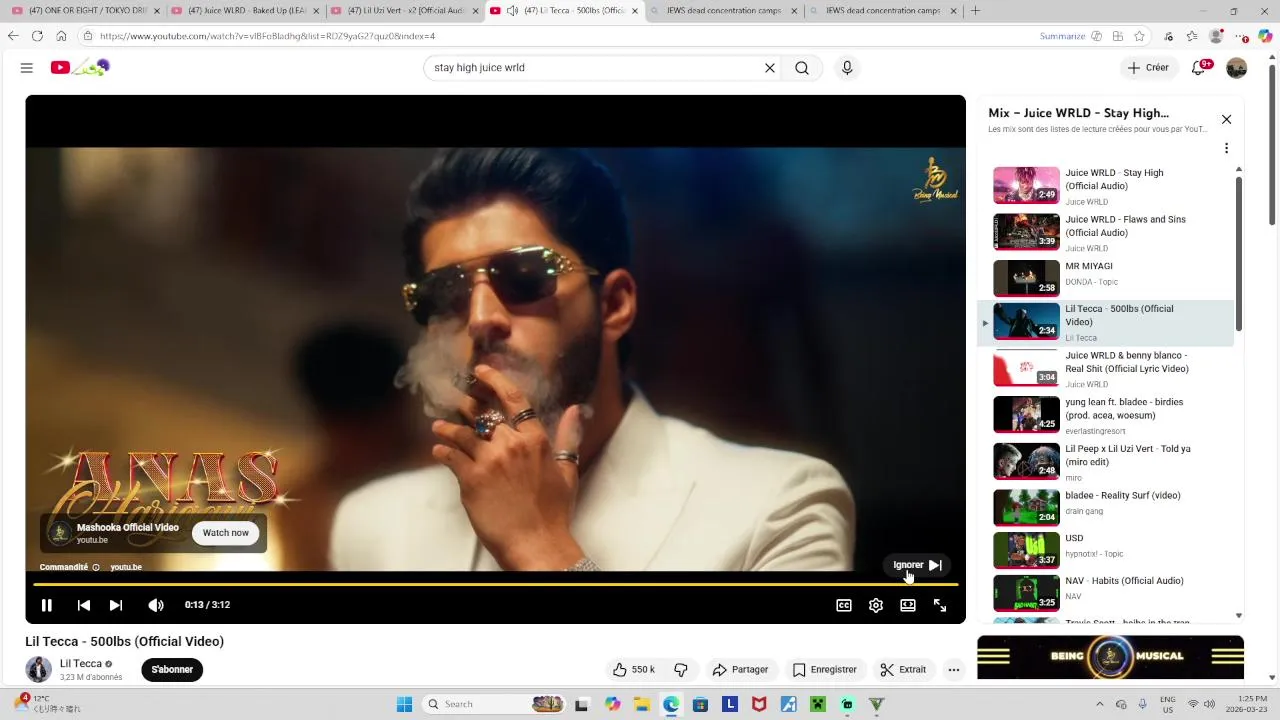Screen dimensions: 1280x720
Task: Open the Mix playlist three-dot options
Action: (x=1226, y=148)
